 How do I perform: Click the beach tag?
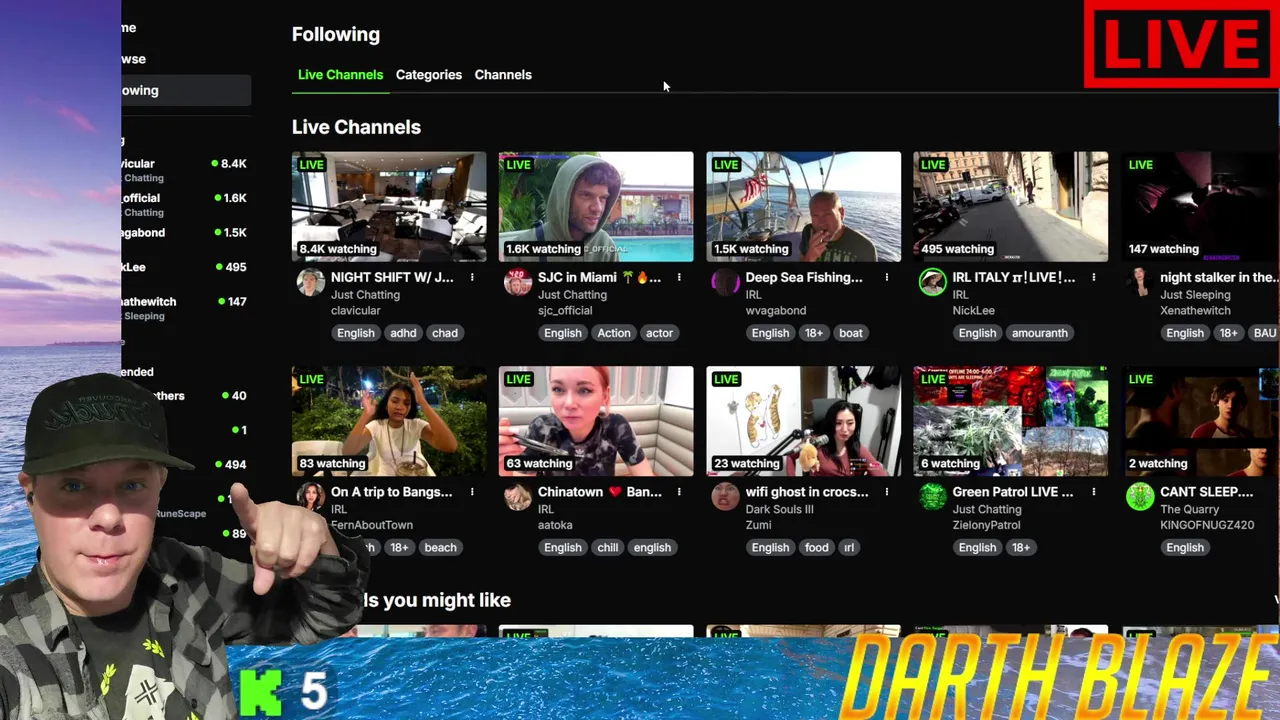pos(440,547)
